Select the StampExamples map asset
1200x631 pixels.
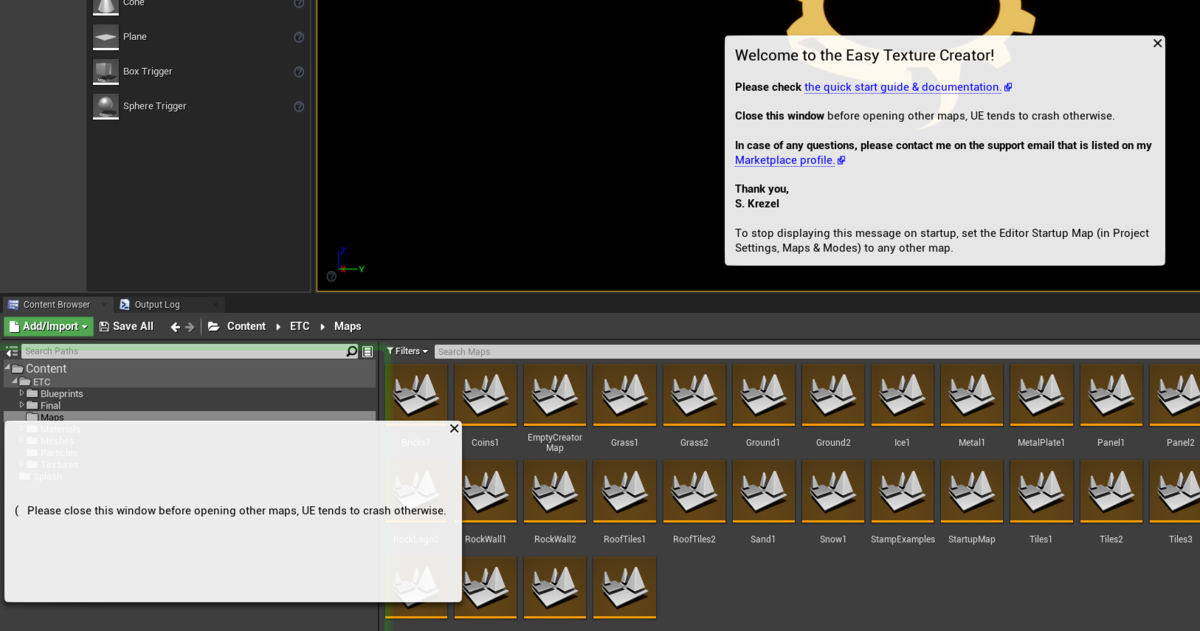tap(902, 502)
